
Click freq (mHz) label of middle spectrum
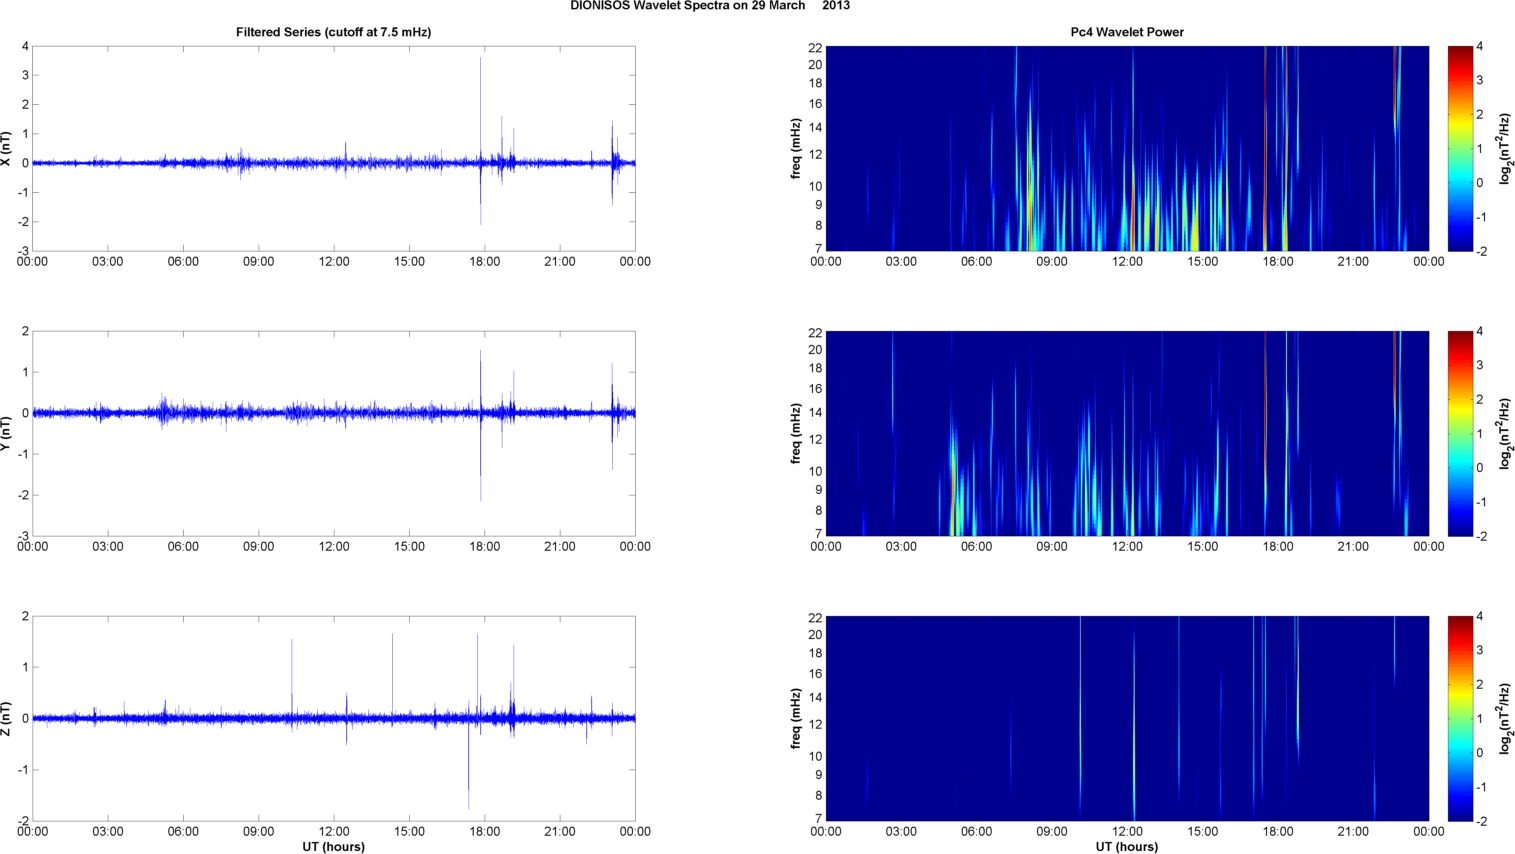click(x=796, y=433)
